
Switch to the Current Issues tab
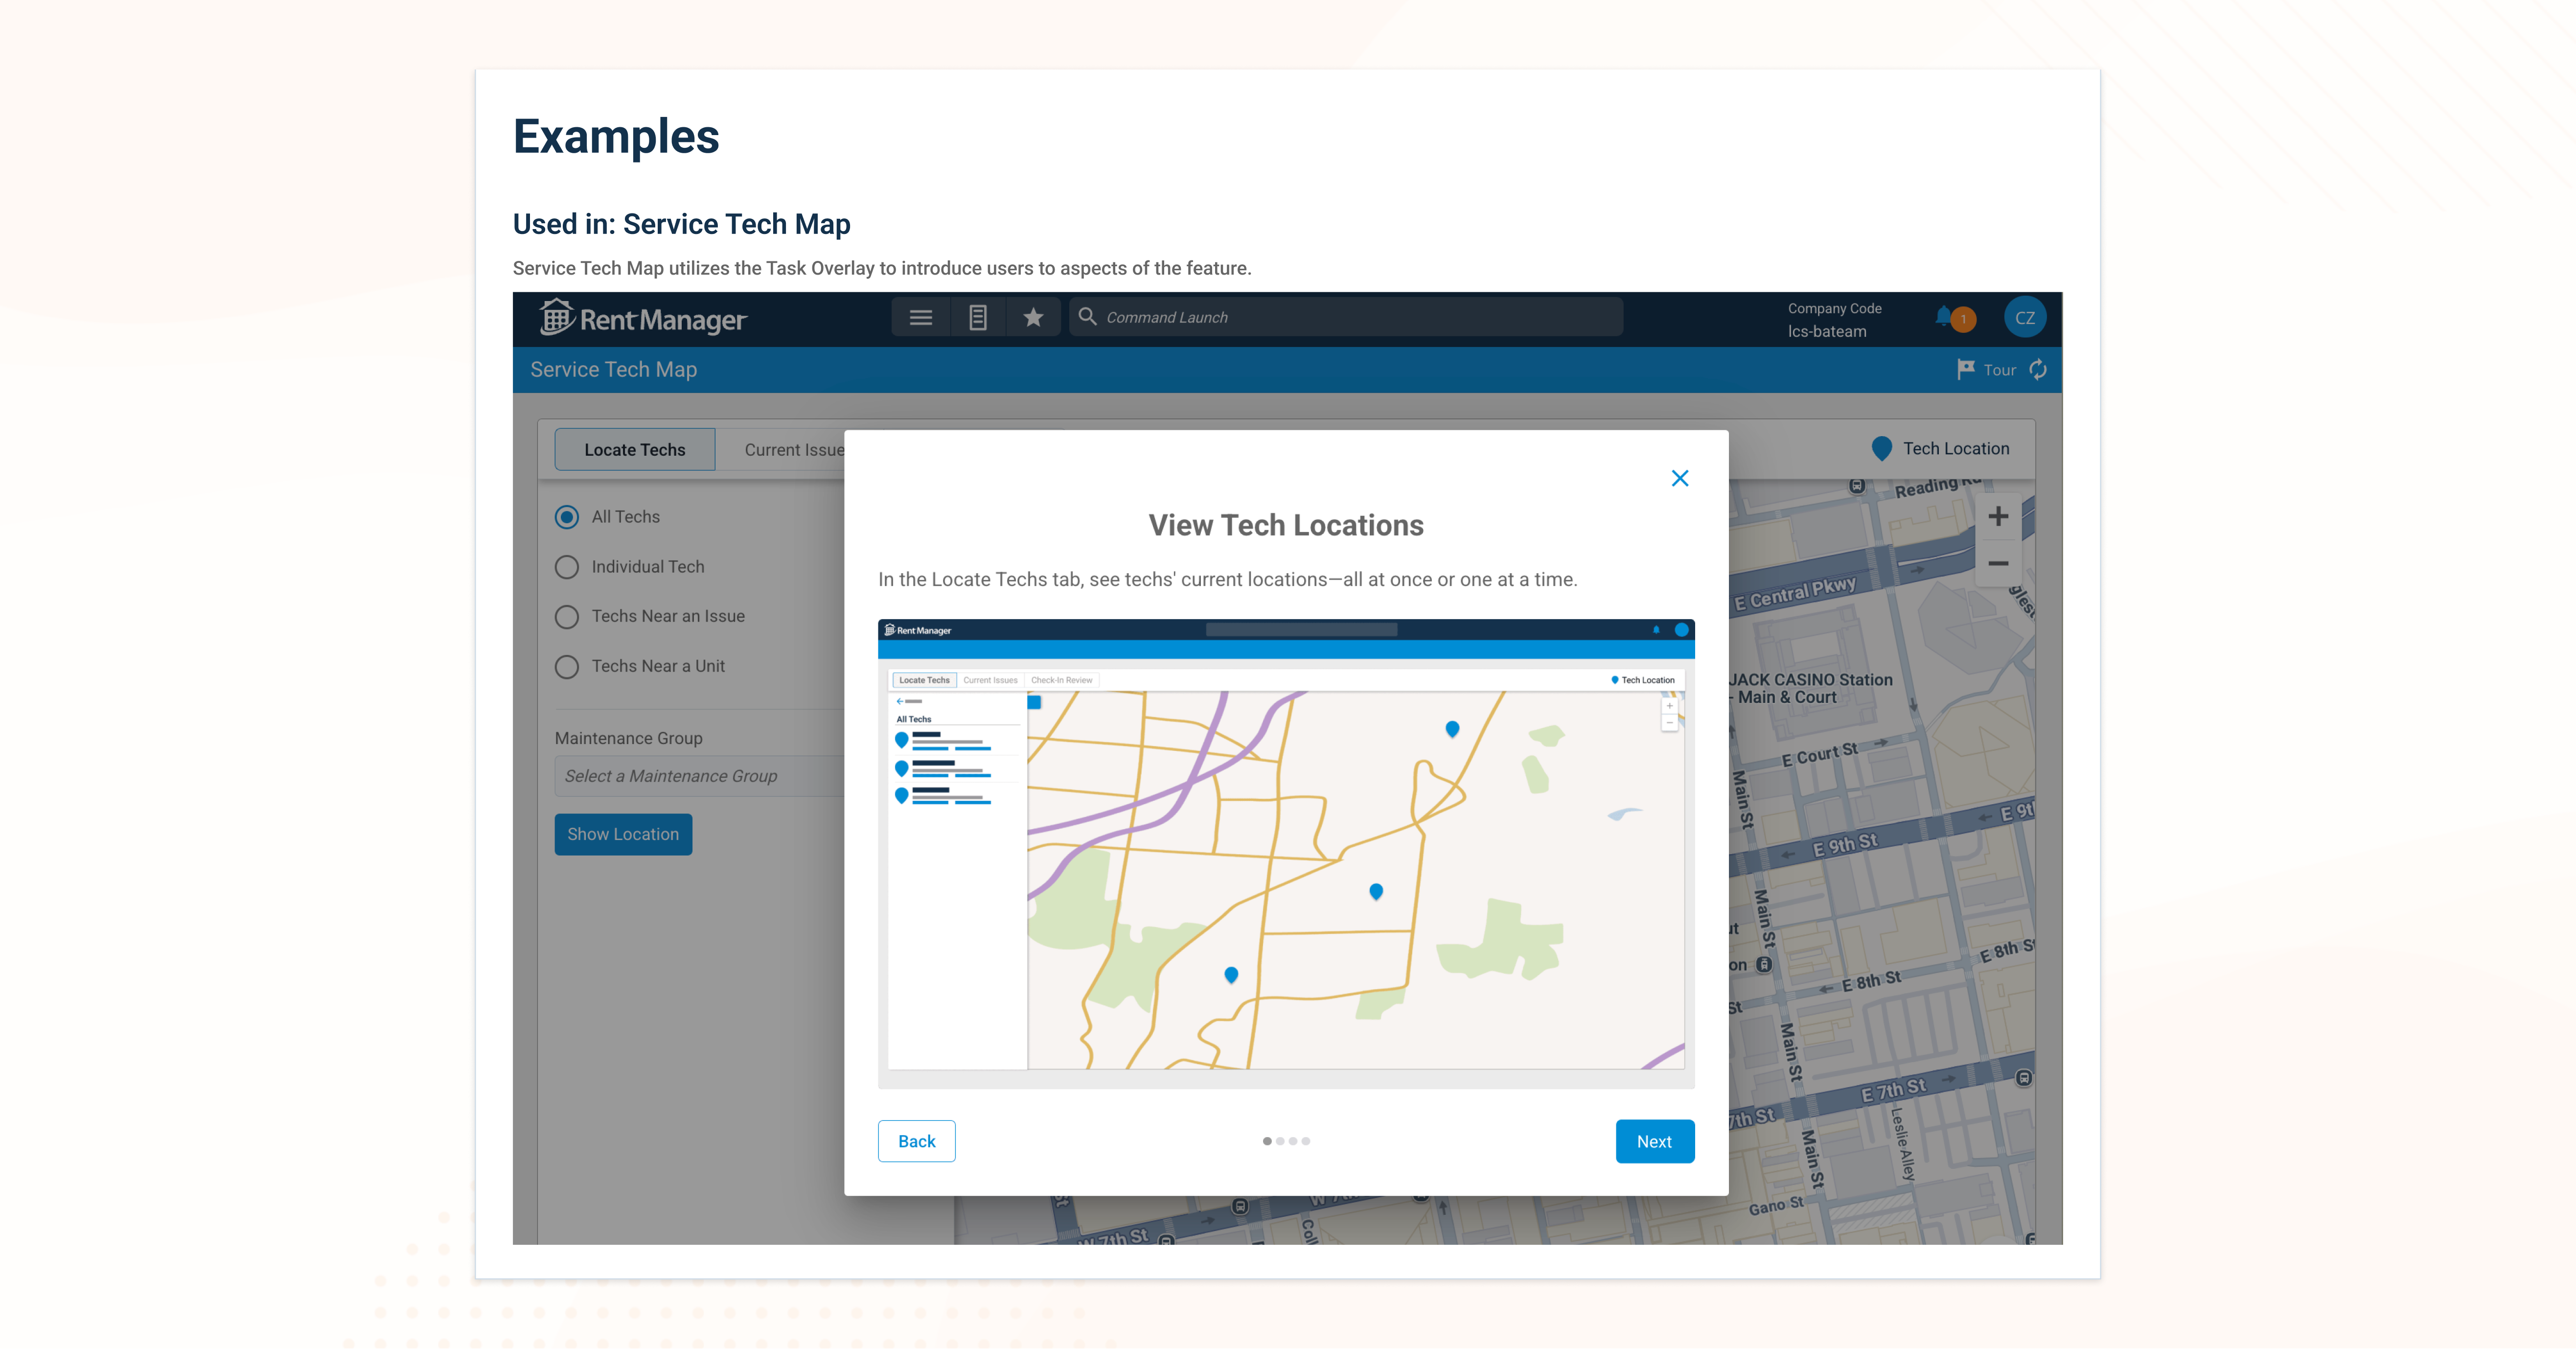point(794,450)
